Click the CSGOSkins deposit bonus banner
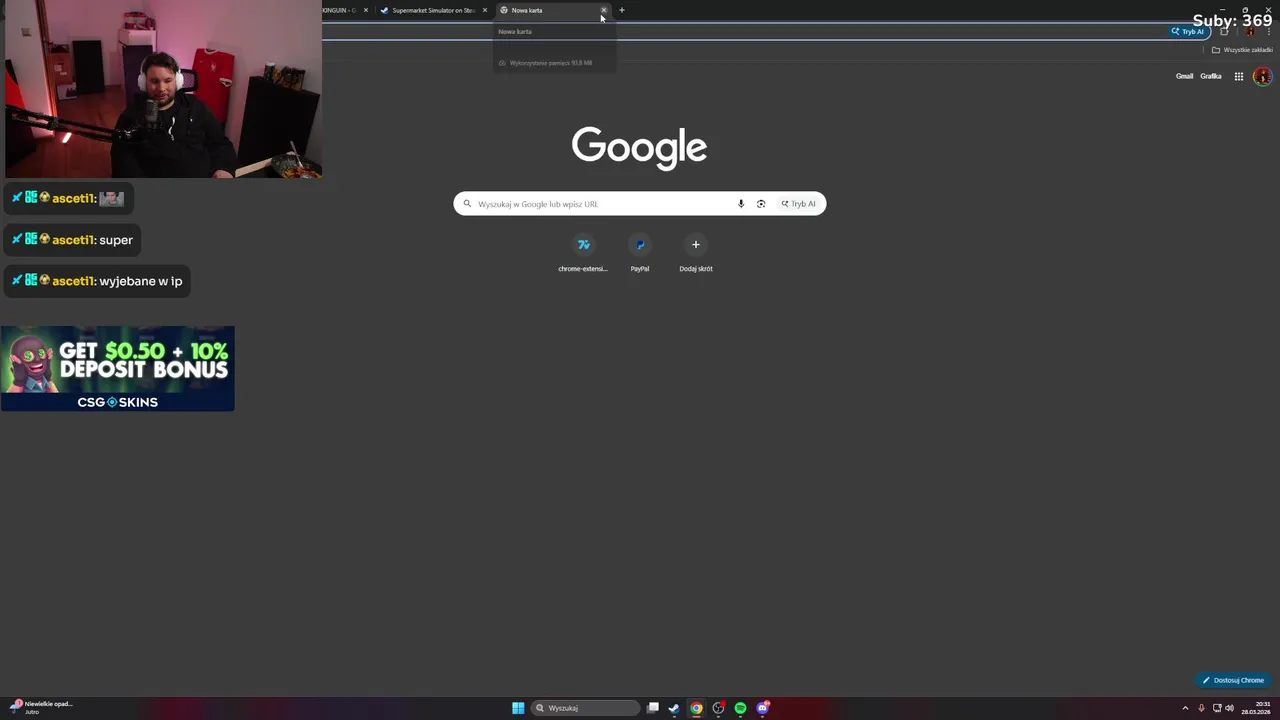The height and width of the screenshot is (720, 1280). coord(118,368)
